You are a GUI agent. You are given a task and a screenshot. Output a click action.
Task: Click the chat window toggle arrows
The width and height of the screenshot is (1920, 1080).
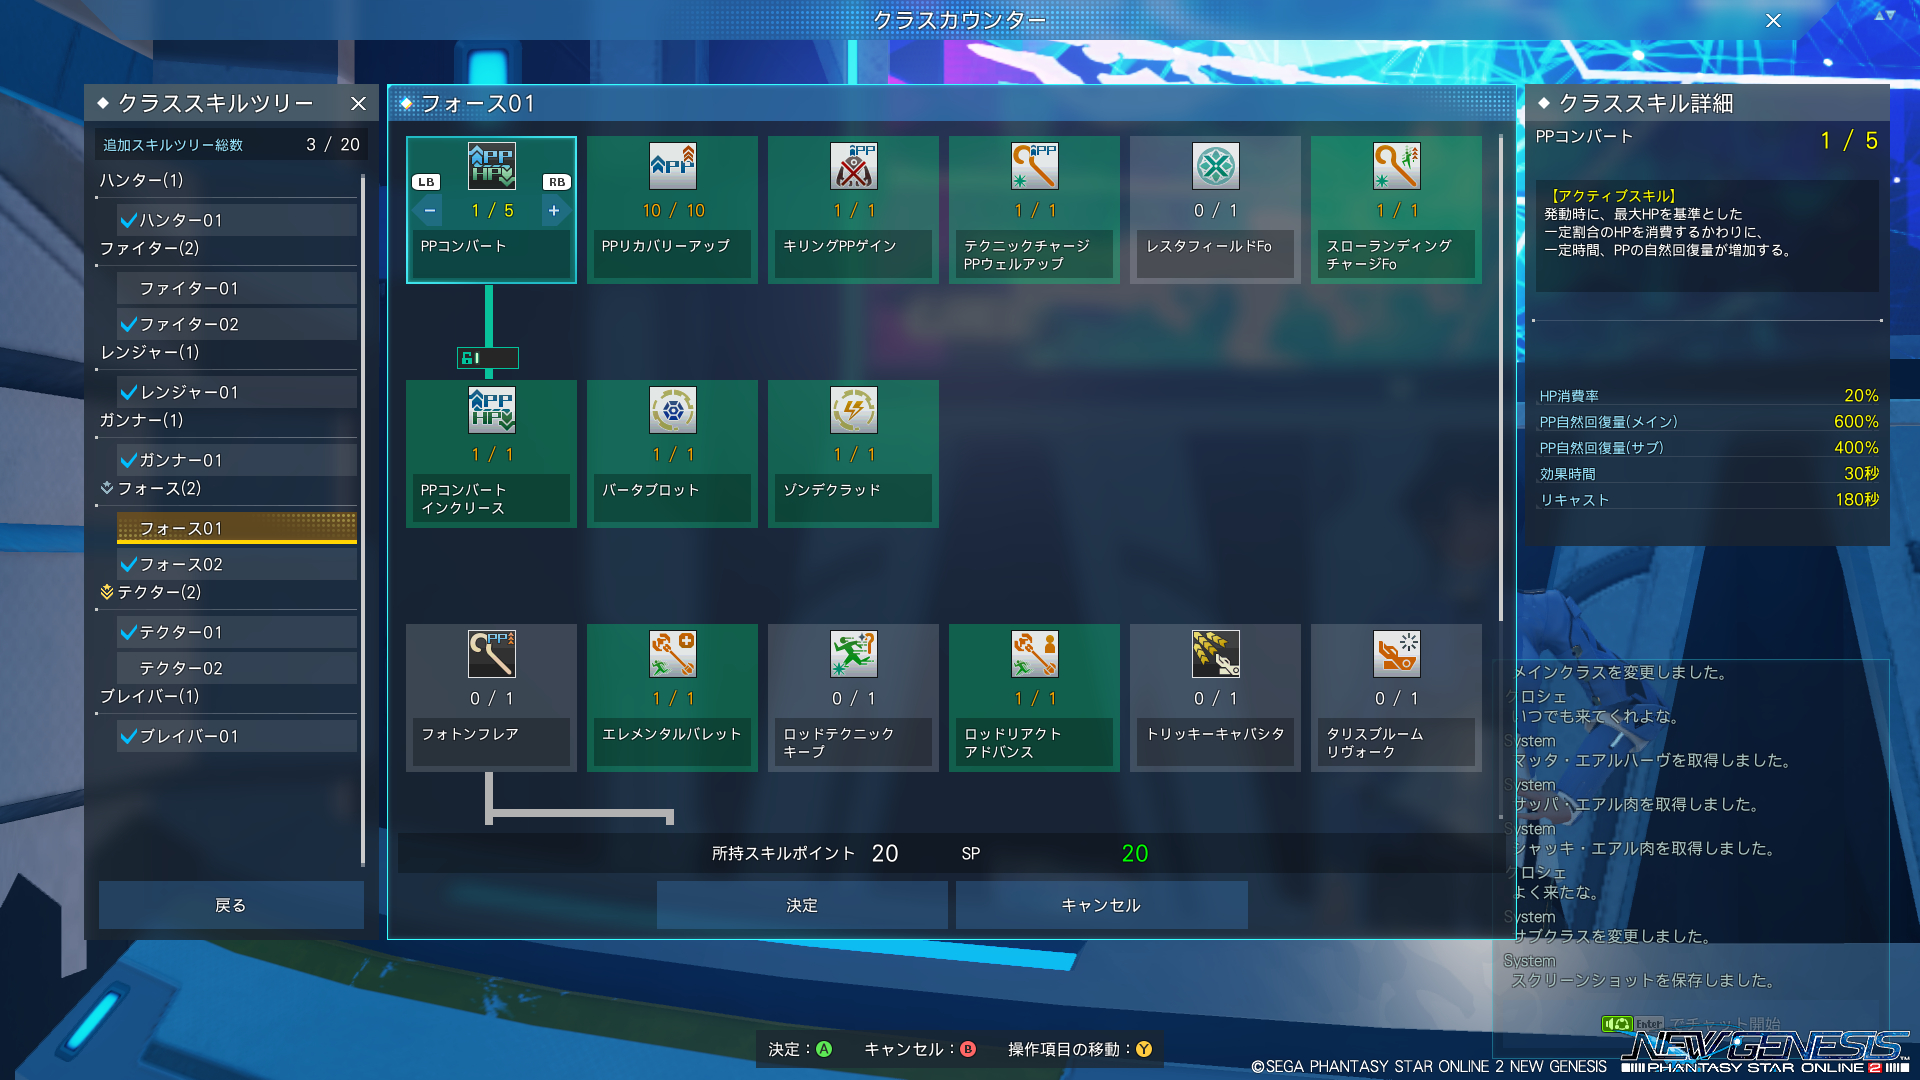(x=1885, y=15)
